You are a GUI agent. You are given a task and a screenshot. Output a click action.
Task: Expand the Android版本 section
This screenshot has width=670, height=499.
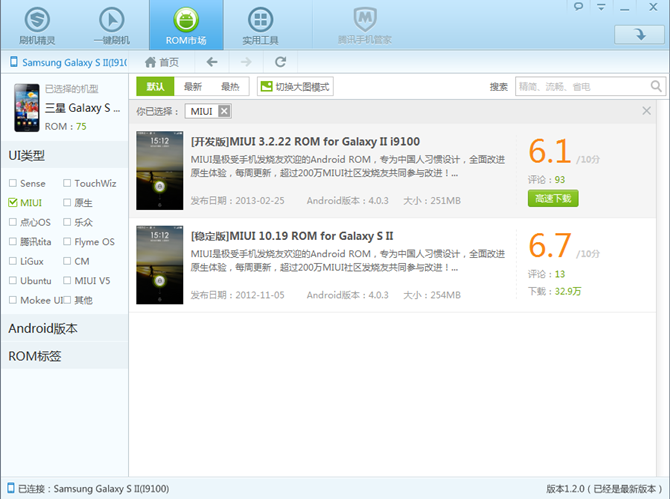coord(65,328)
